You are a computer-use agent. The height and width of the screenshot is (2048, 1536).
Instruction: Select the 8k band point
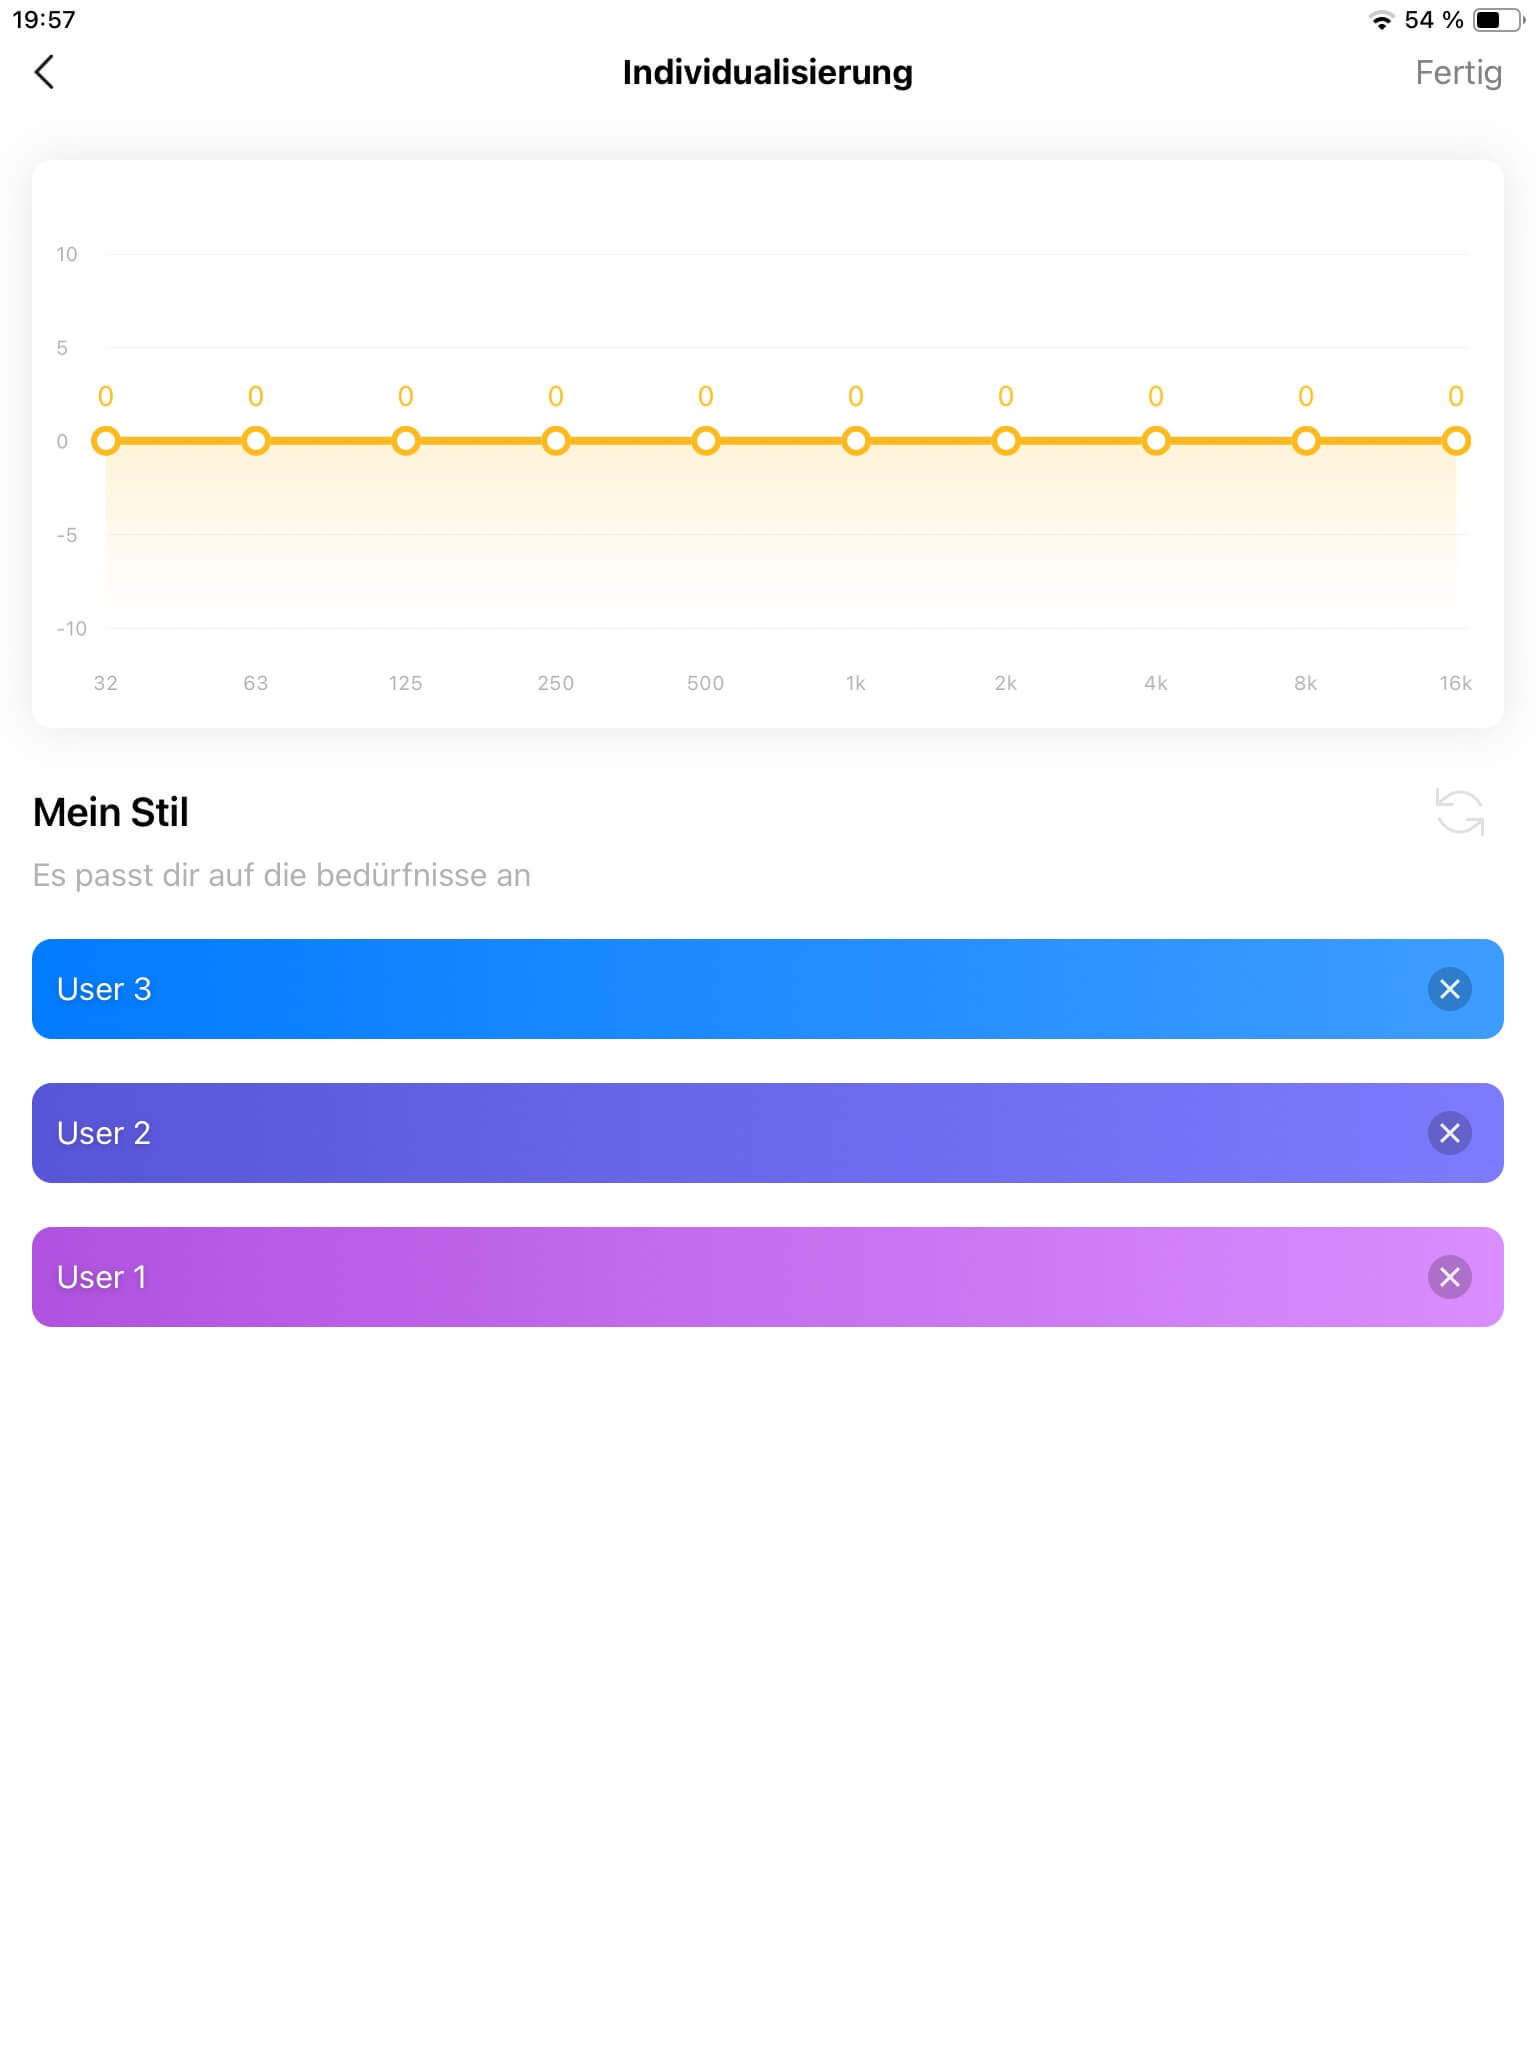coord(1306,441)
